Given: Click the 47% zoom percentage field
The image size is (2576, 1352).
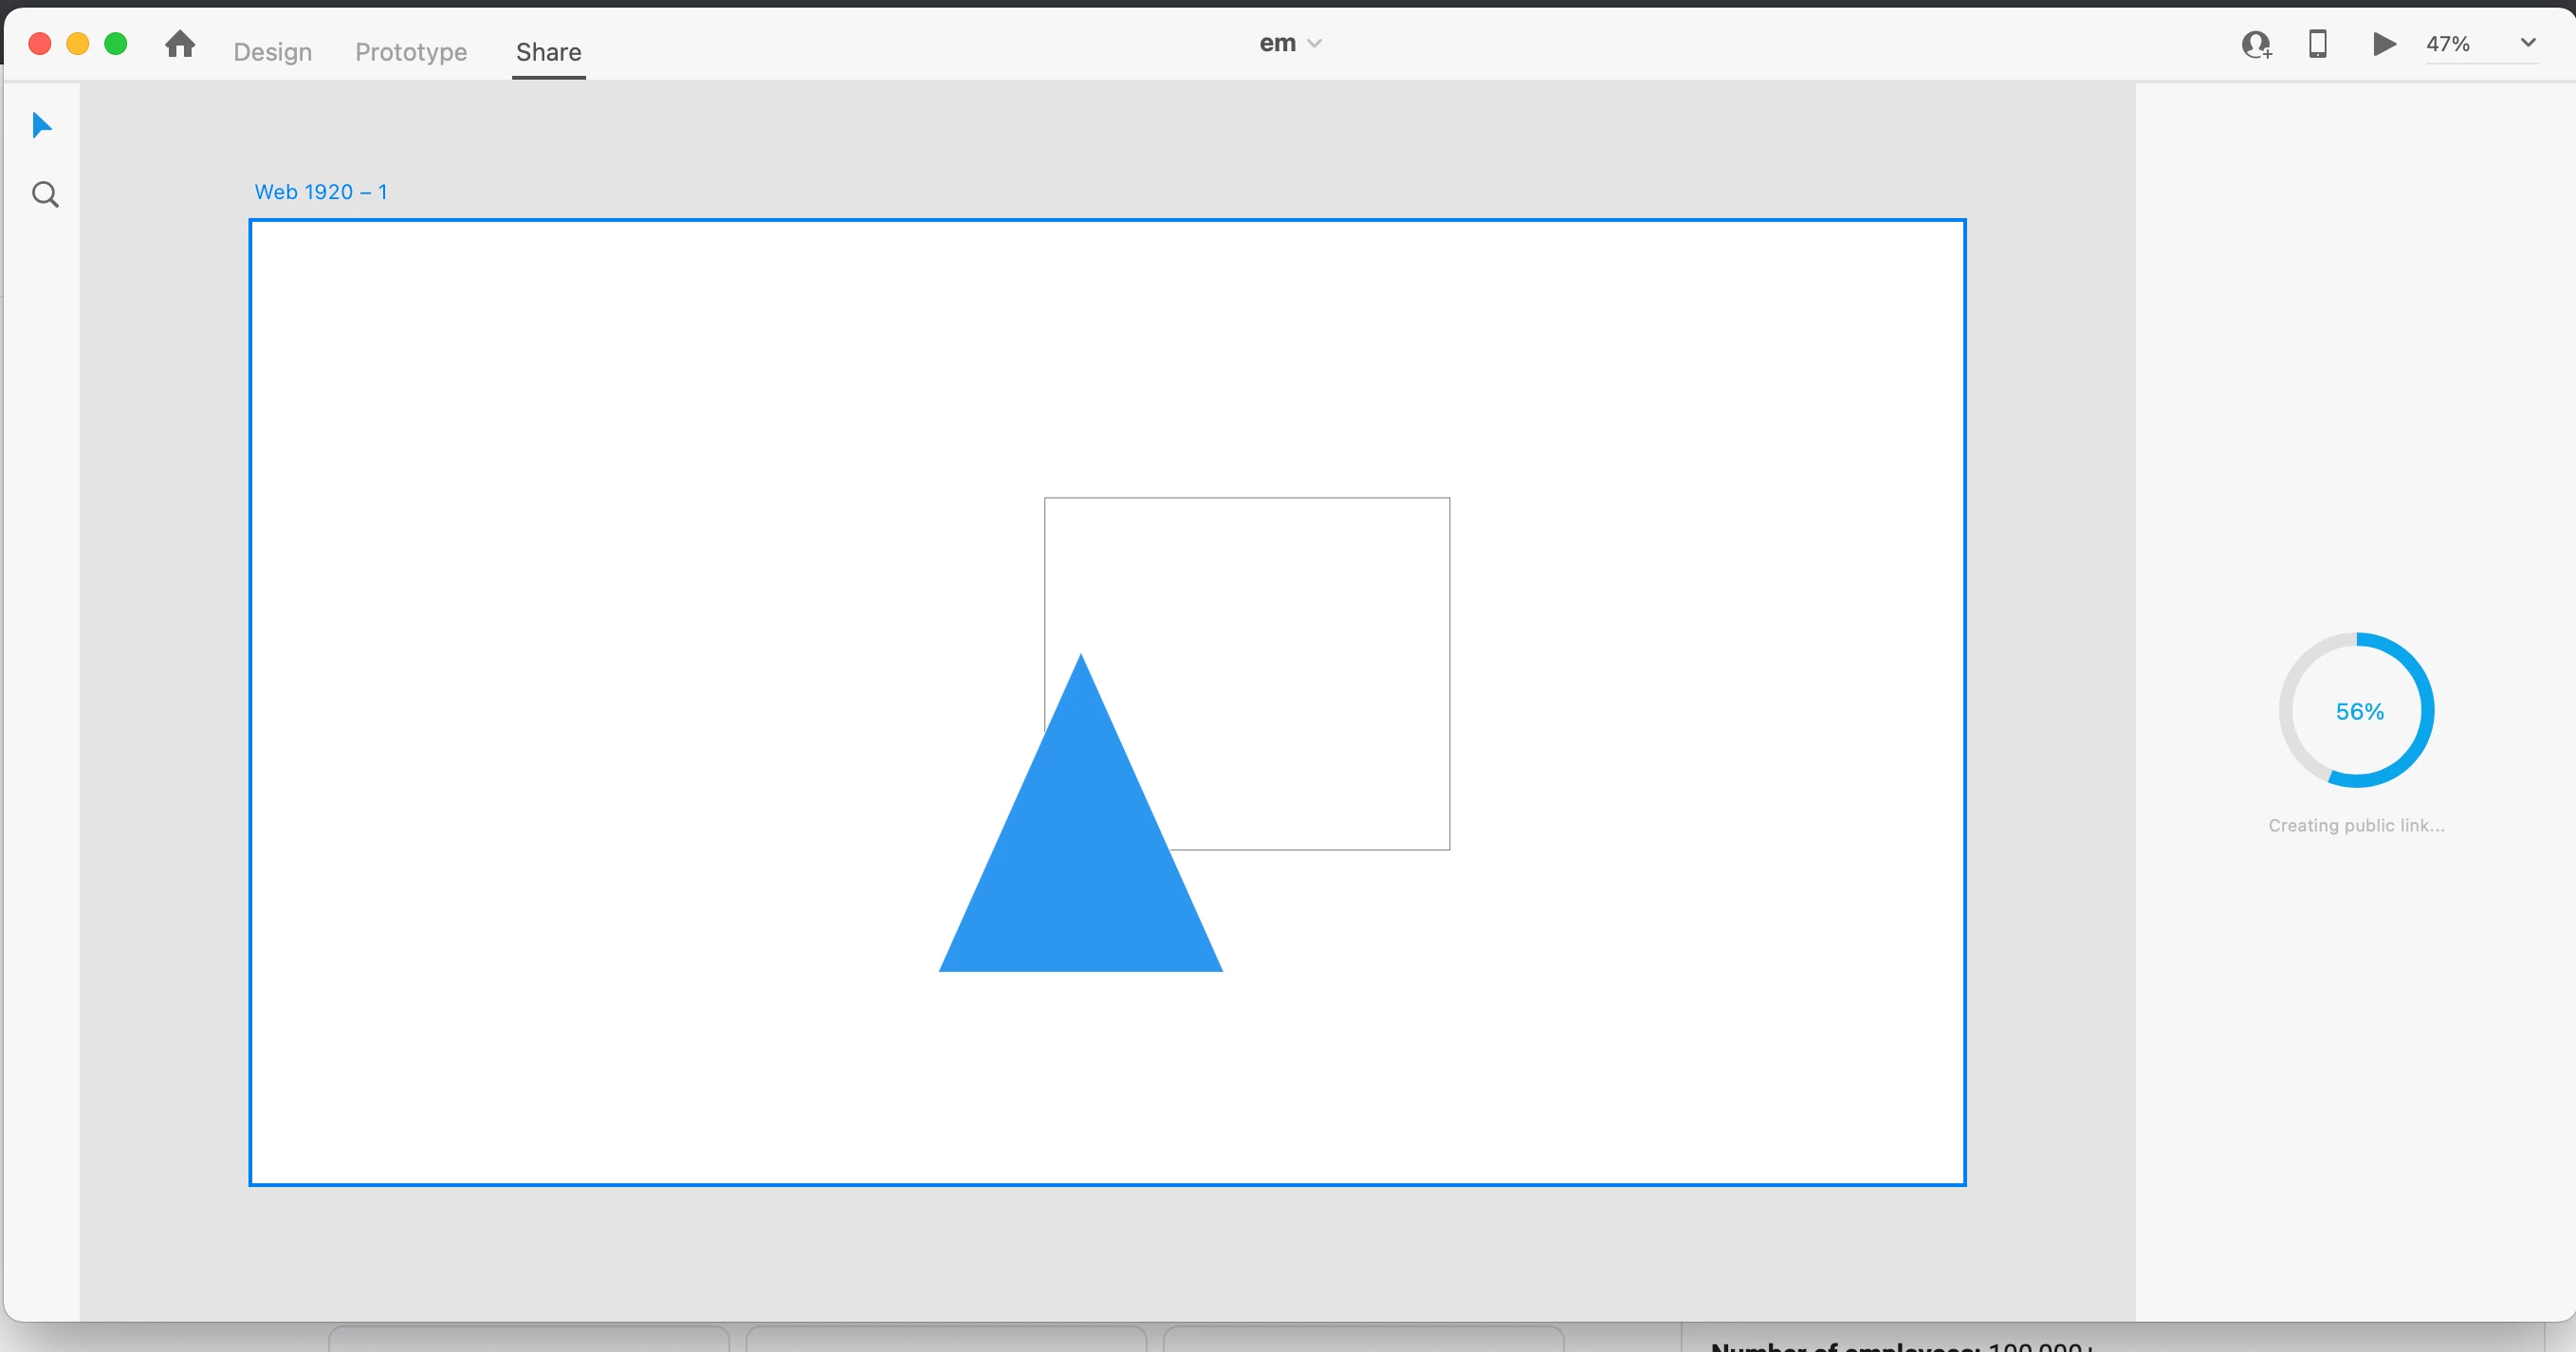Looking at the screenshot, I should (2448, 44).
